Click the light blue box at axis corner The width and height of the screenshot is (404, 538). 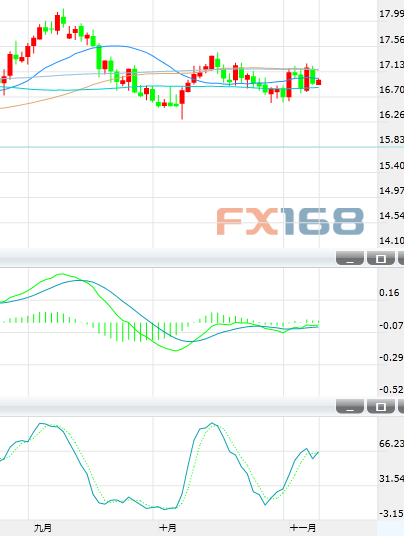391,528
